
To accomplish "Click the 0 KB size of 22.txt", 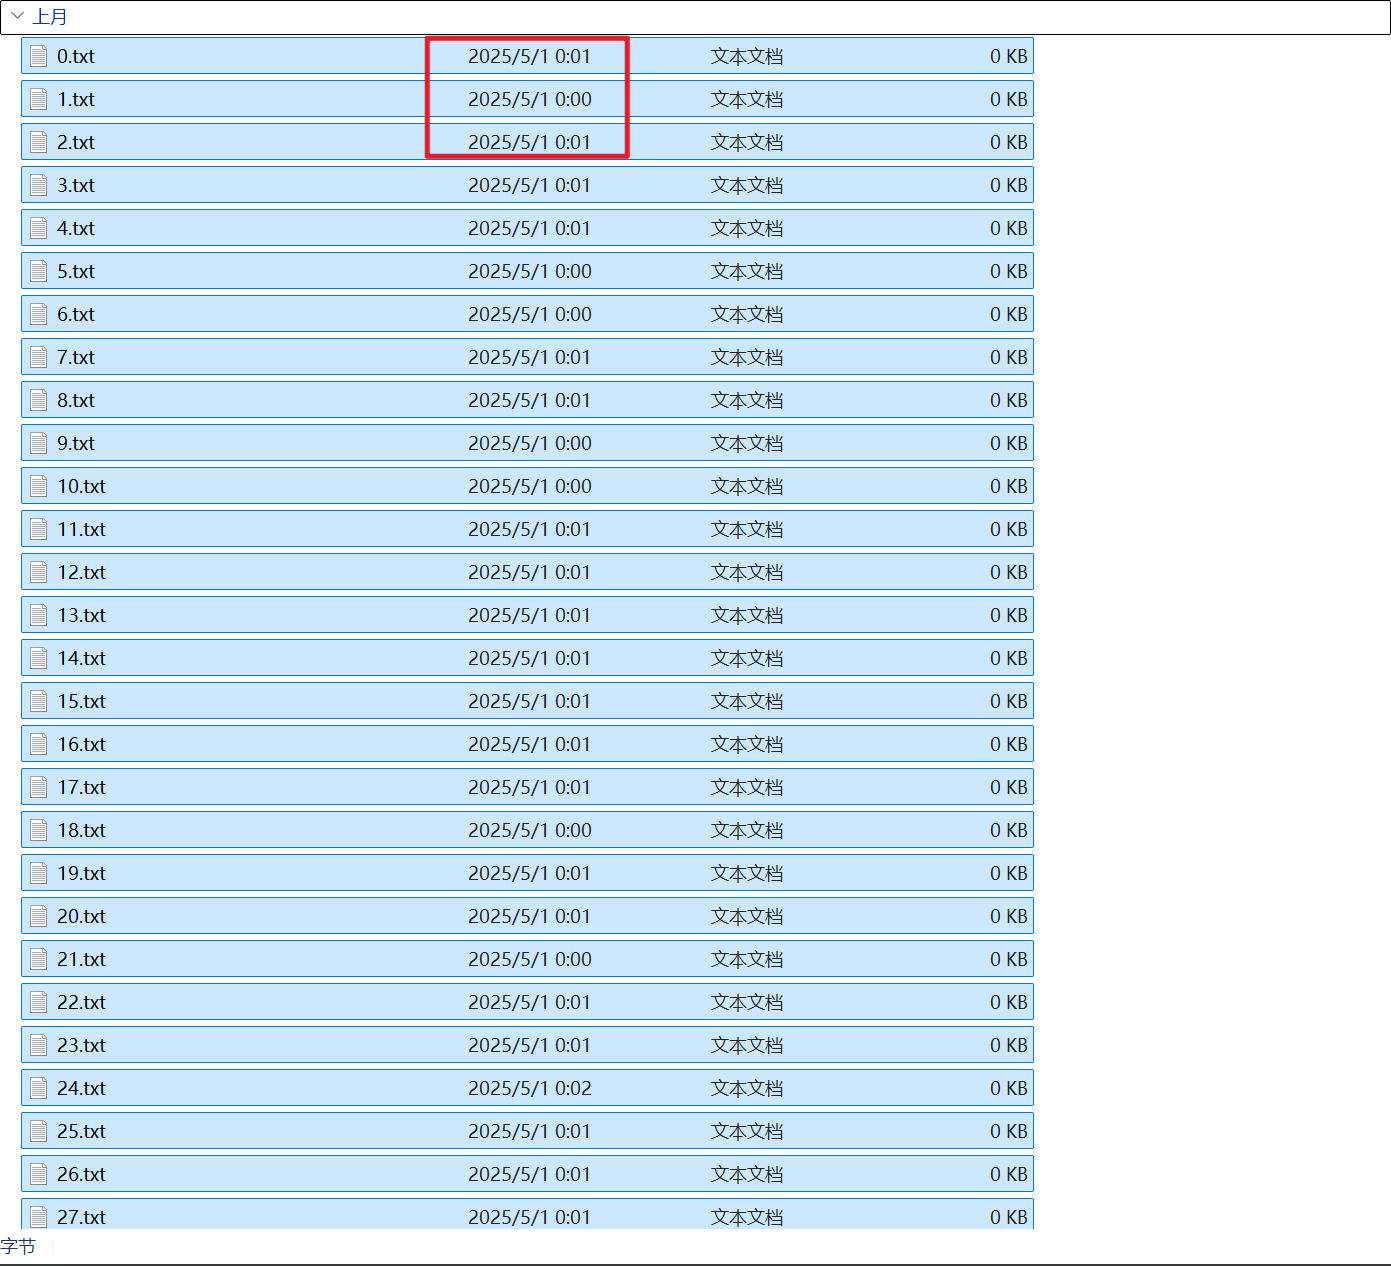I will (1009, 1002).
